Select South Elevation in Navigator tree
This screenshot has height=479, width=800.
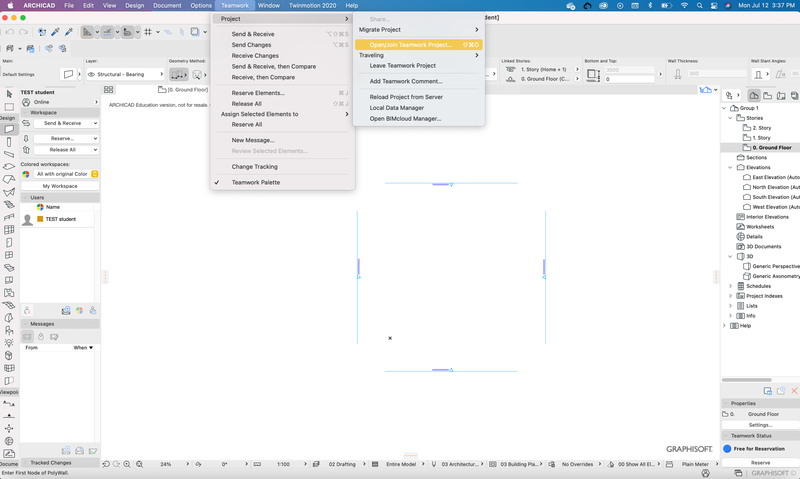776,197
